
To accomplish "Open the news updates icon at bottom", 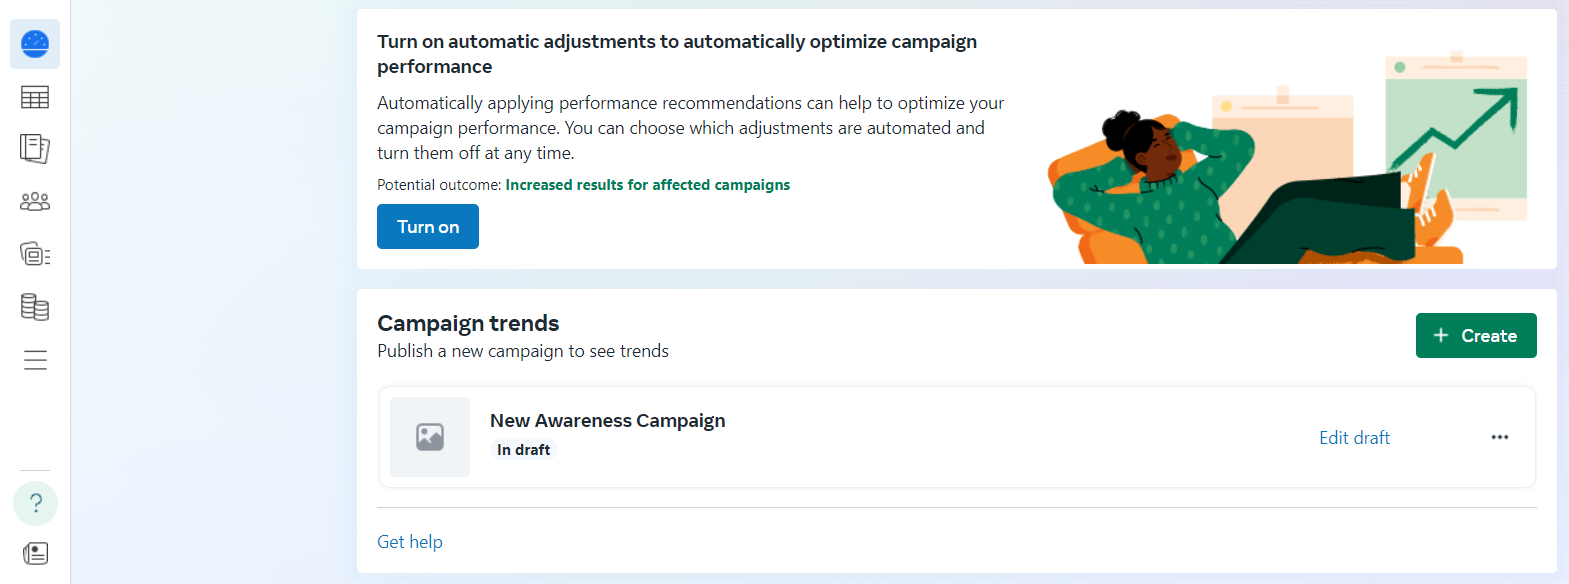I will pyautogui.click(x=35, y=553).
